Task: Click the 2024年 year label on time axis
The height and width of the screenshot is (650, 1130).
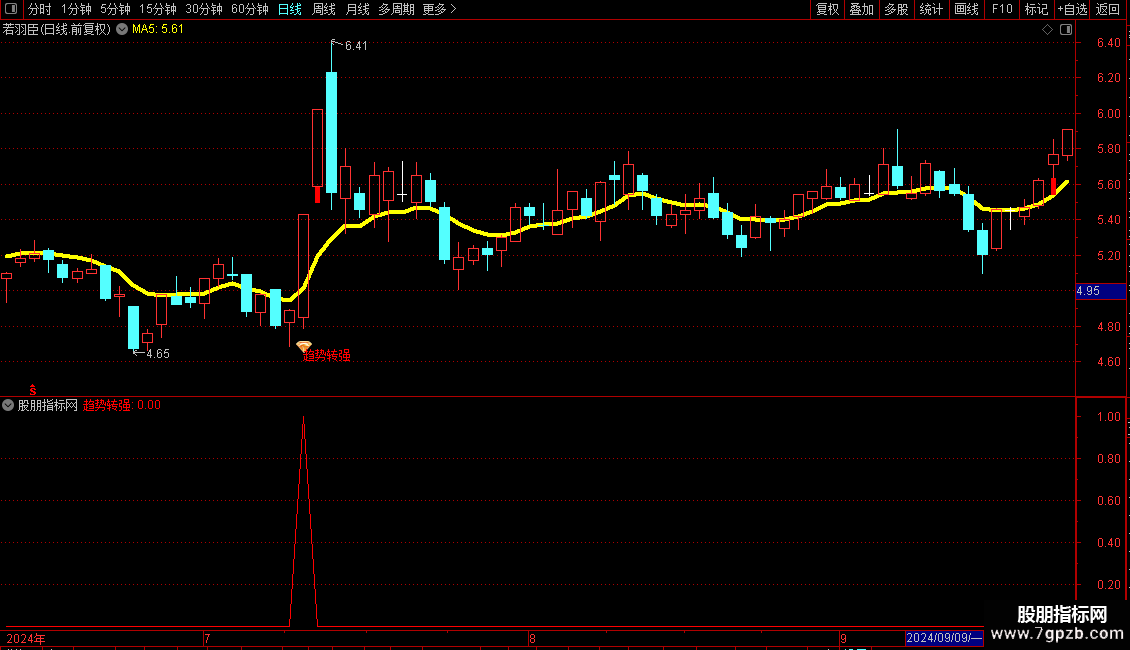Action: coord(26,638)
